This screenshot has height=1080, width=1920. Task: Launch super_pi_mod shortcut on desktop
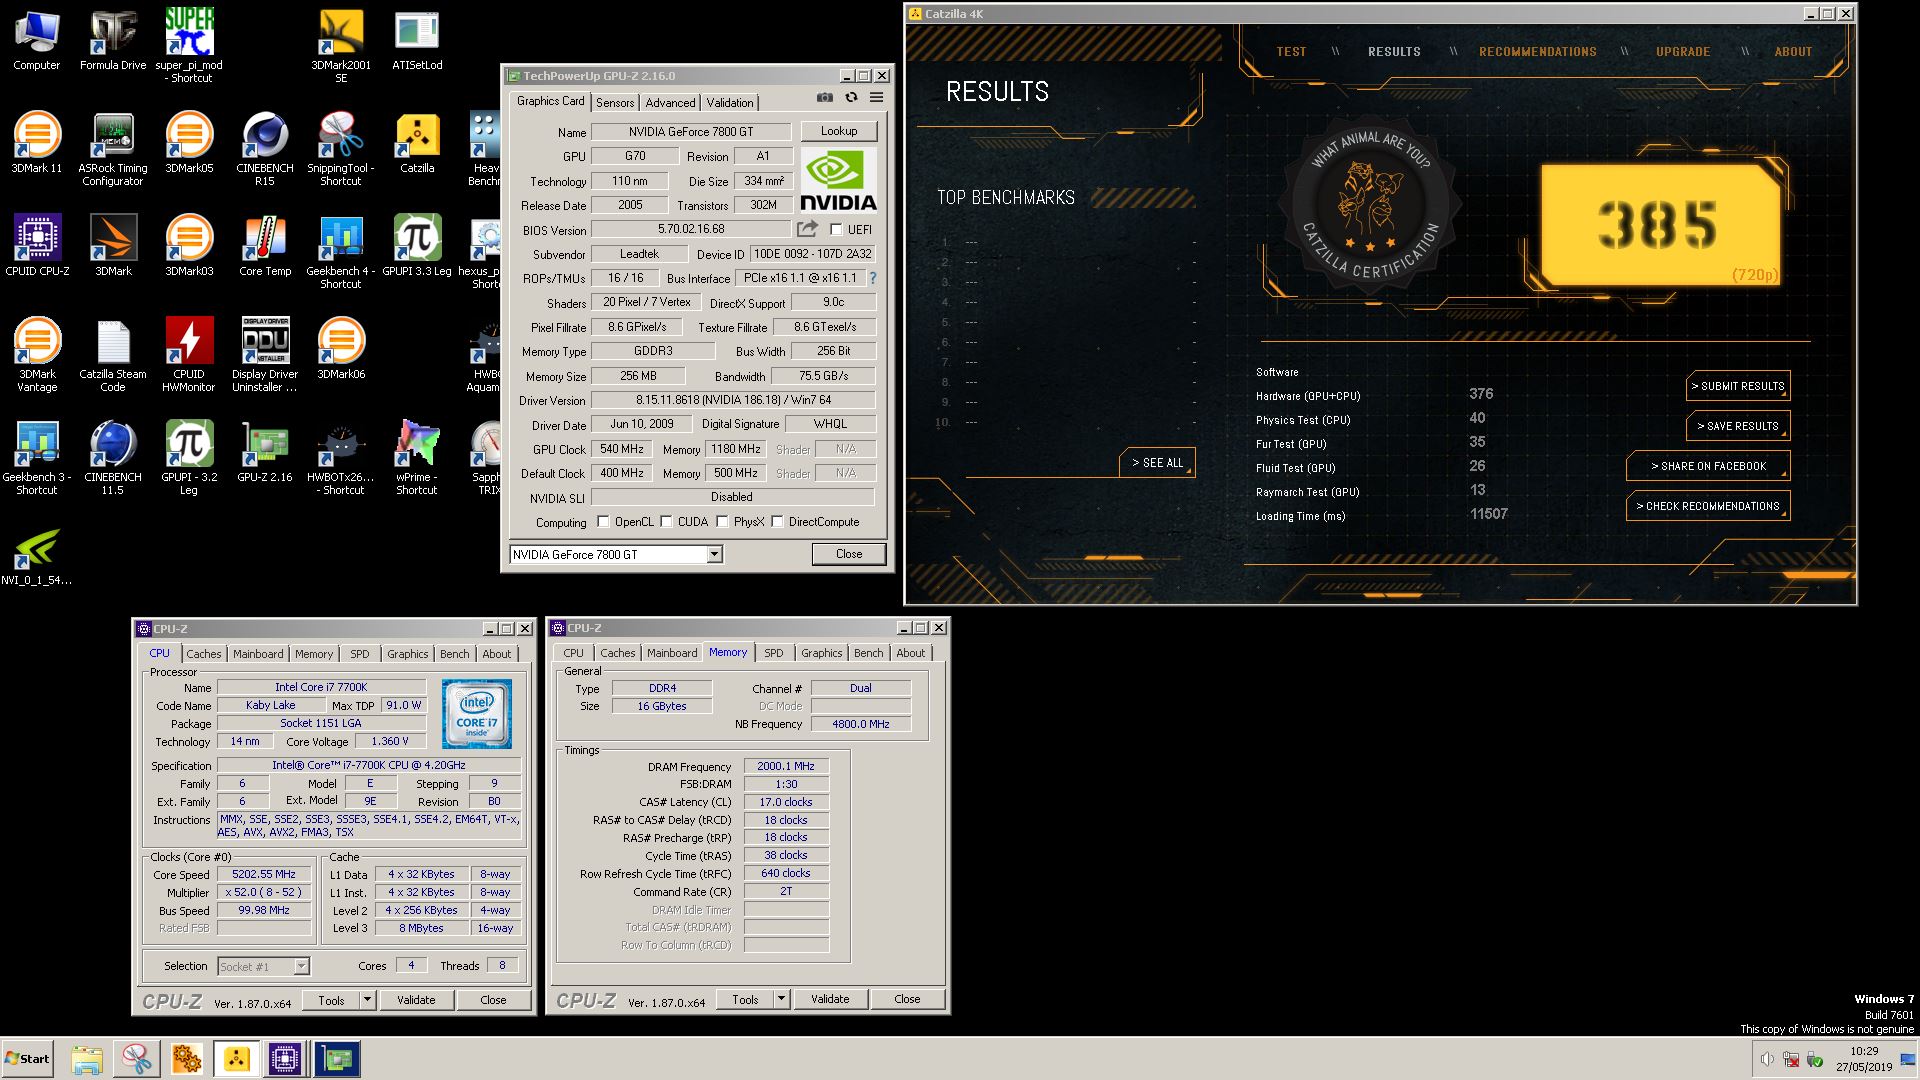click(189, 45)
